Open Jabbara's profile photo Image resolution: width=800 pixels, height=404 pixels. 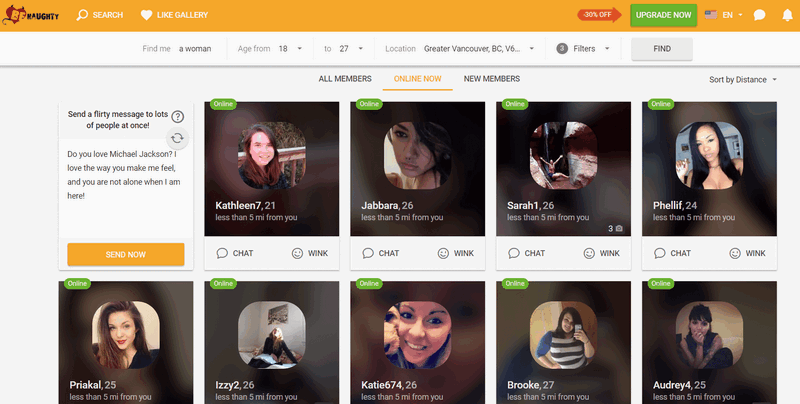(x=417, y=156)
